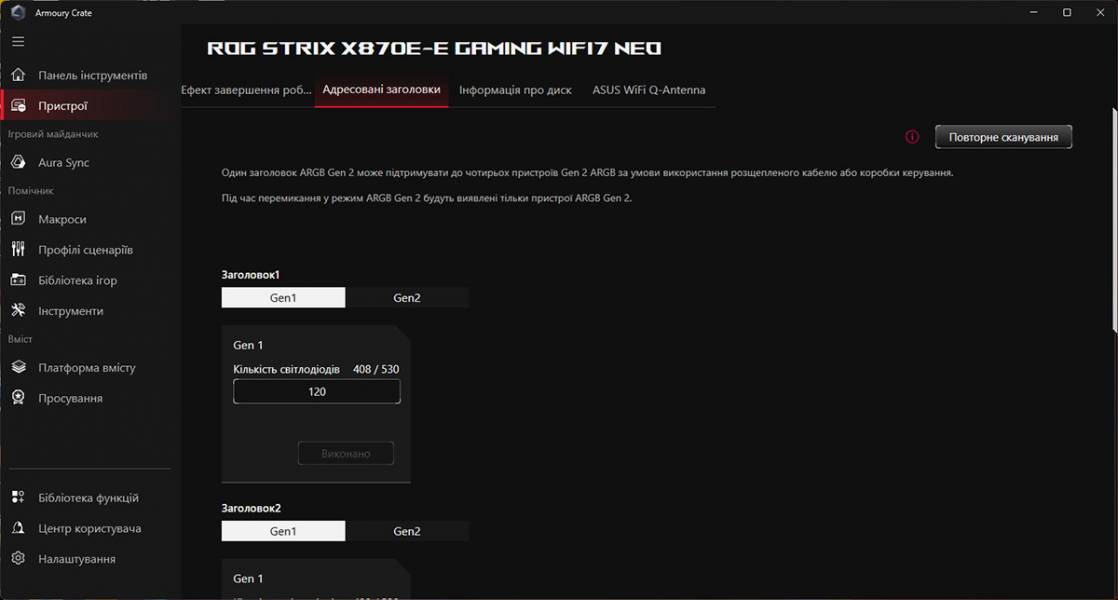Viewport: 1118px width, 600px height.
Task: Open Центр користувача in sidebar
Action: point(90,529)
